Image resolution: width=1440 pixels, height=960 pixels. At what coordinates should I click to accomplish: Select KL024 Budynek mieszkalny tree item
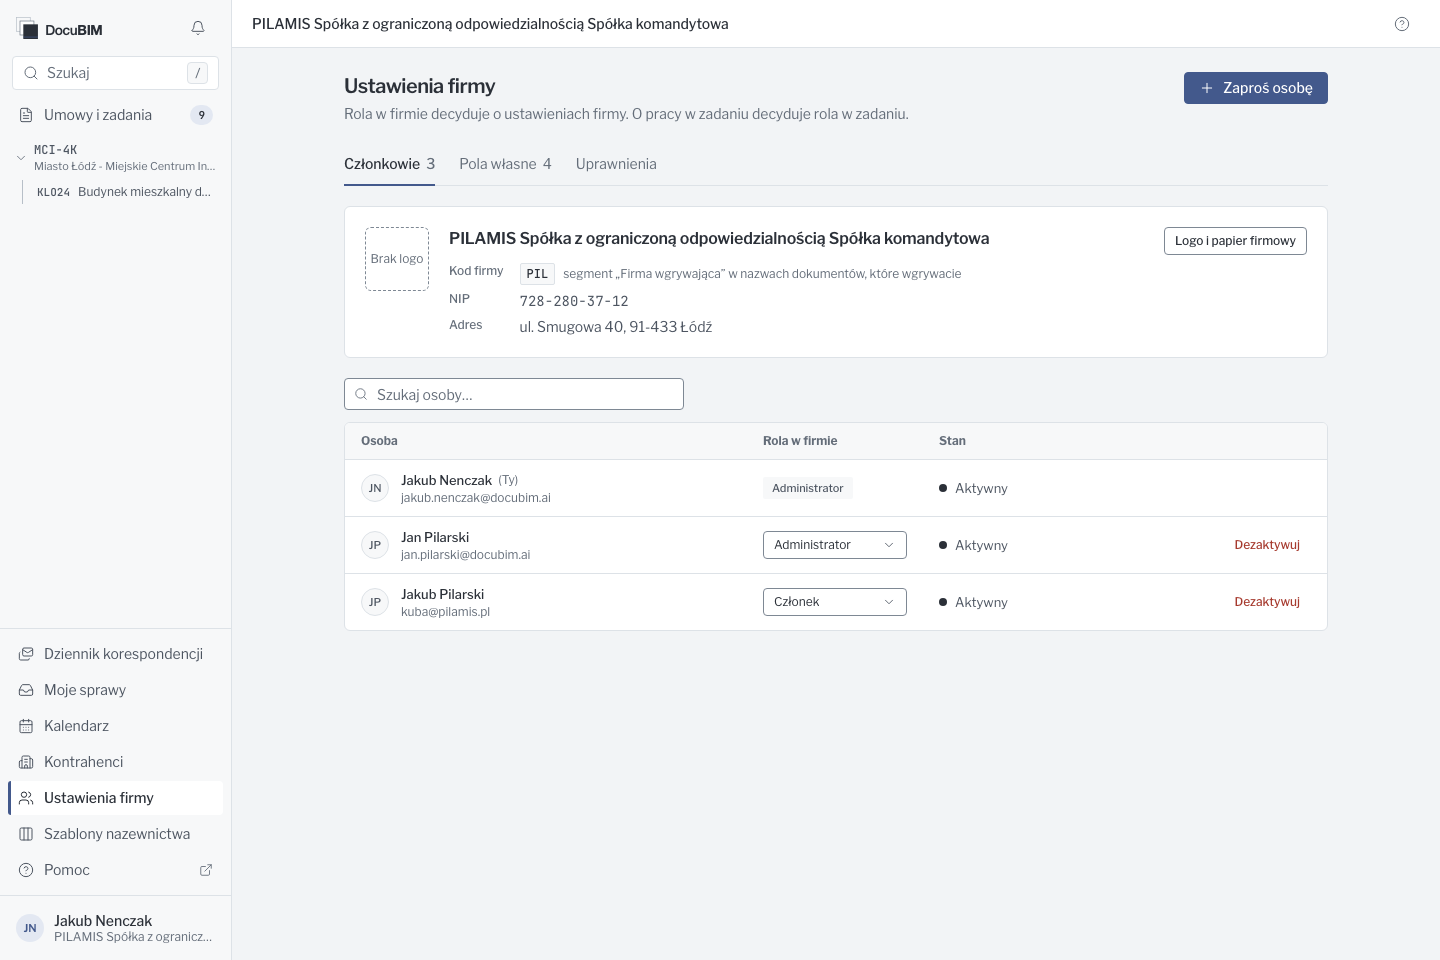124,192
